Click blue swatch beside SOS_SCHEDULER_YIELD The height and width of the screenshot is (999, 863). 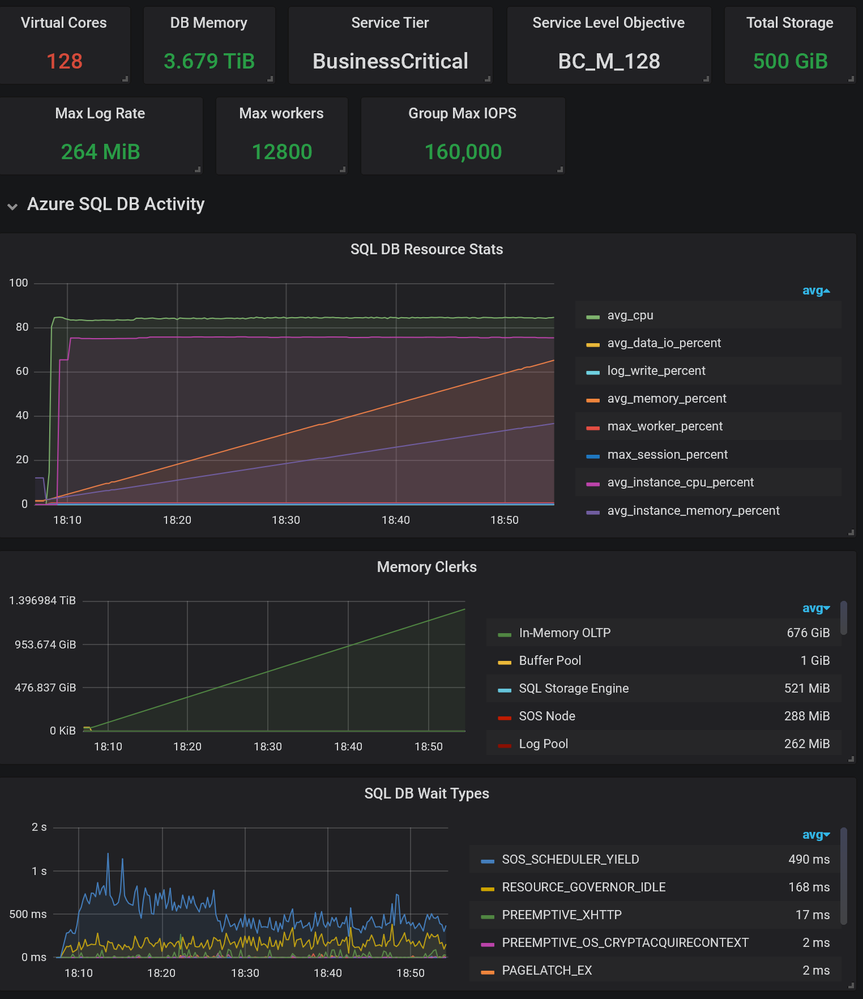tap(487, 861)
